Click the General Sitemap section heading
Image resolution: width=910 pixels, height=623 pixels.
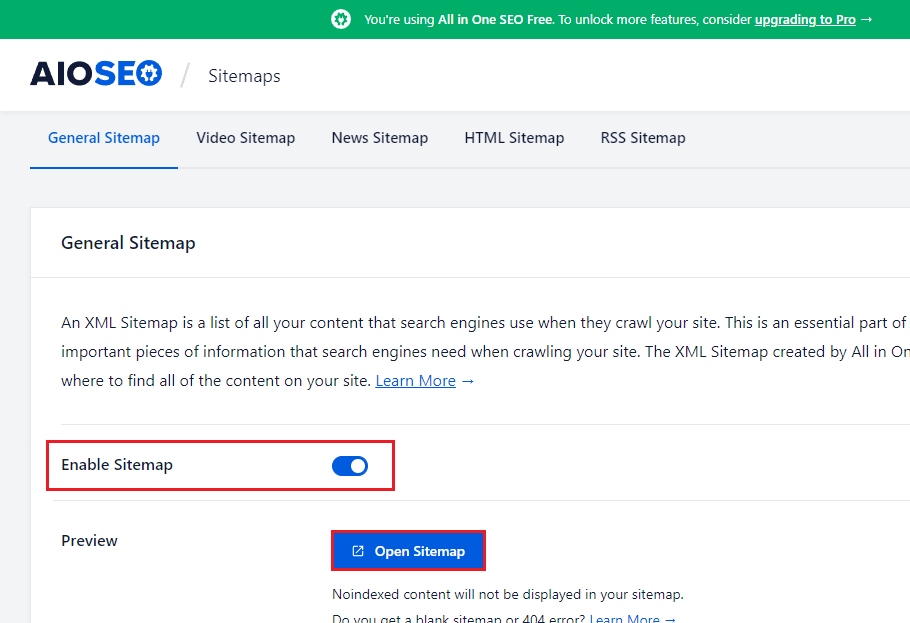pyautogui.click(x=128, y=243)
